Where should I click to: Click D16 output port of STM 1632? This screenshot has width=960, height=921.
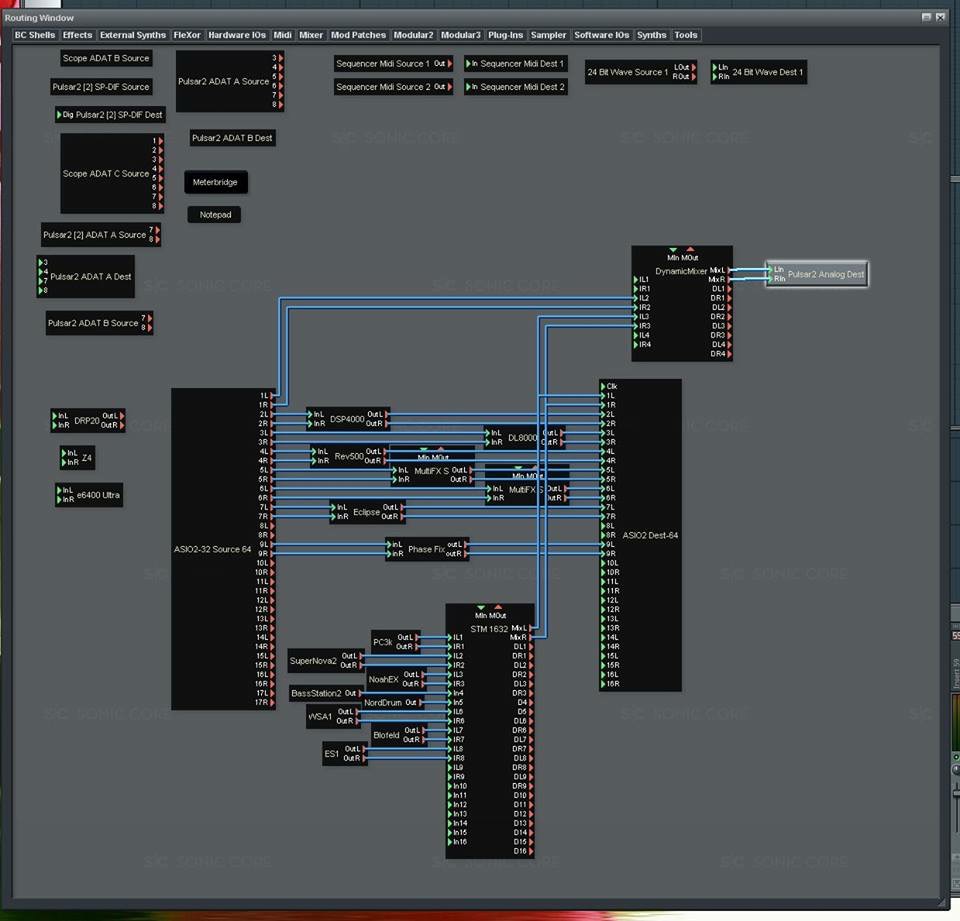pos(530,851)
